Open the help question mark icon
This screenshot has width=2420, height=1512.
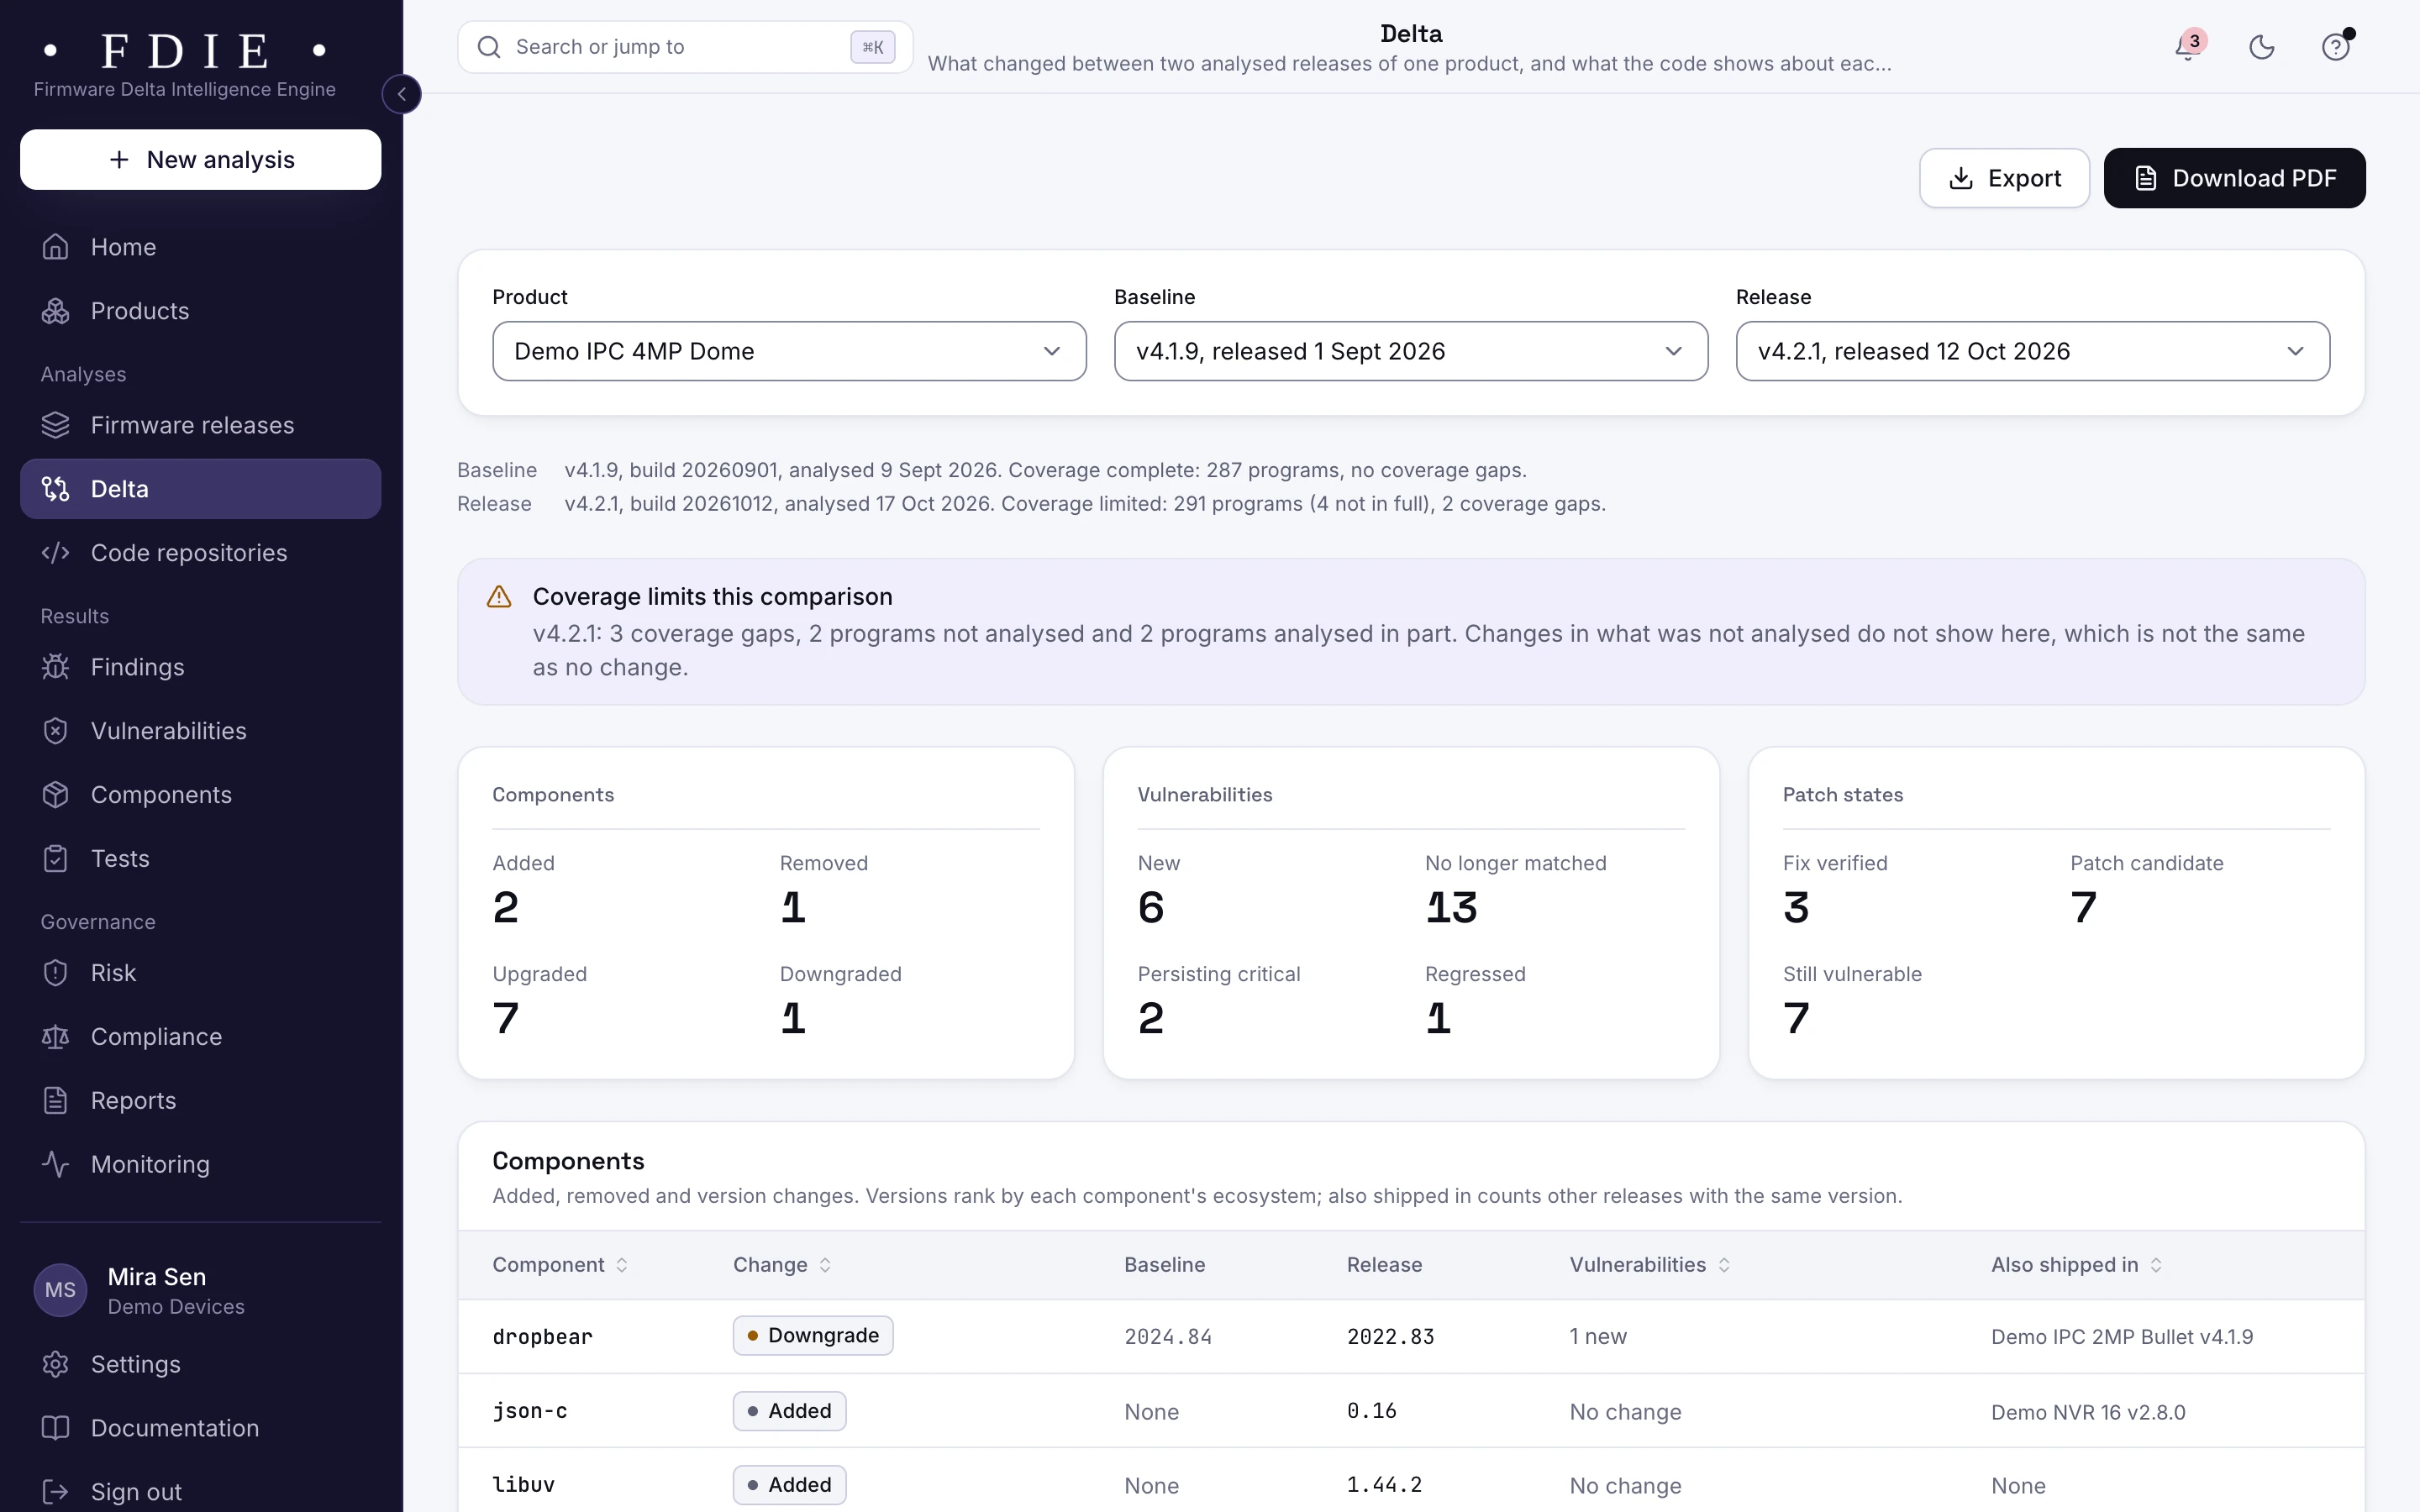pos(2336,47)
